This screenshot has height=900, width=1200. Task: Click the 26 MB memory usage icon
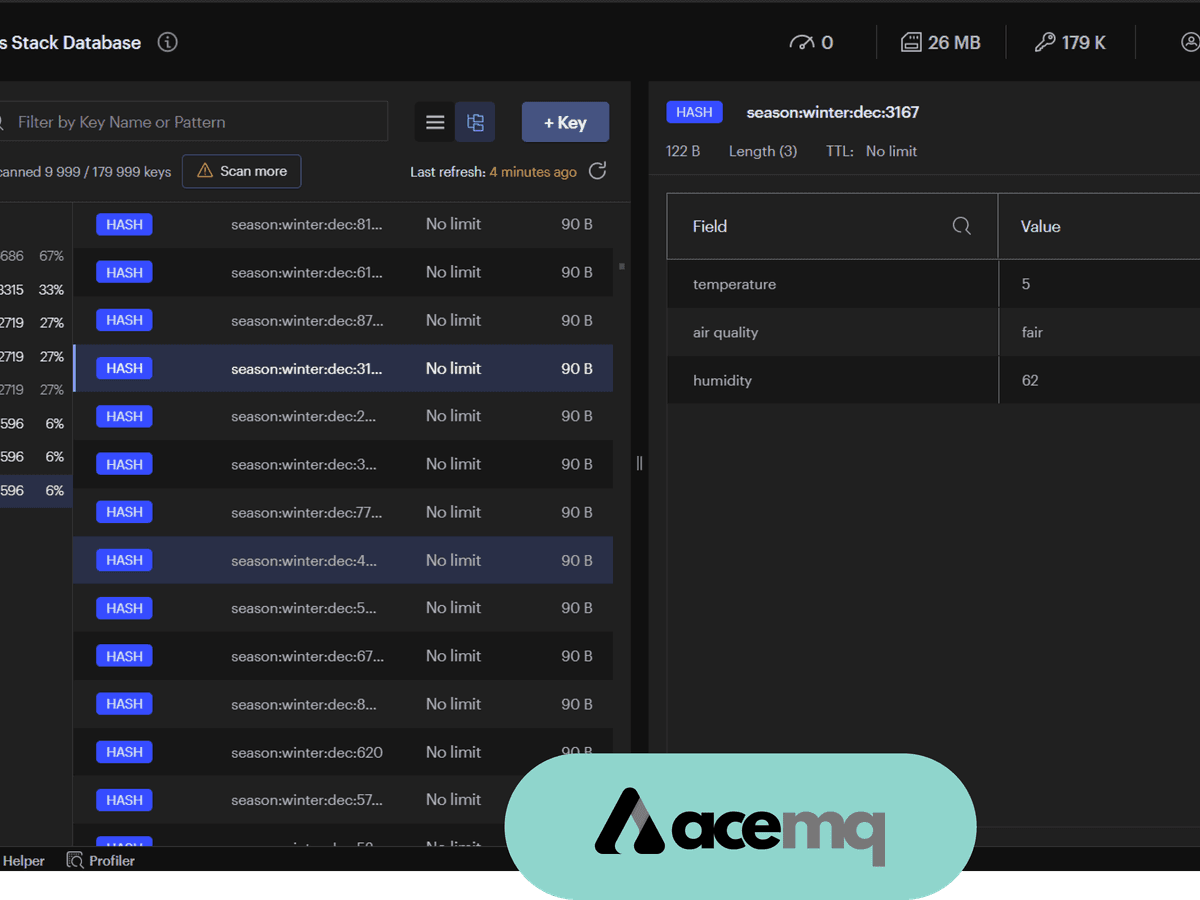(x=910, y=42)
